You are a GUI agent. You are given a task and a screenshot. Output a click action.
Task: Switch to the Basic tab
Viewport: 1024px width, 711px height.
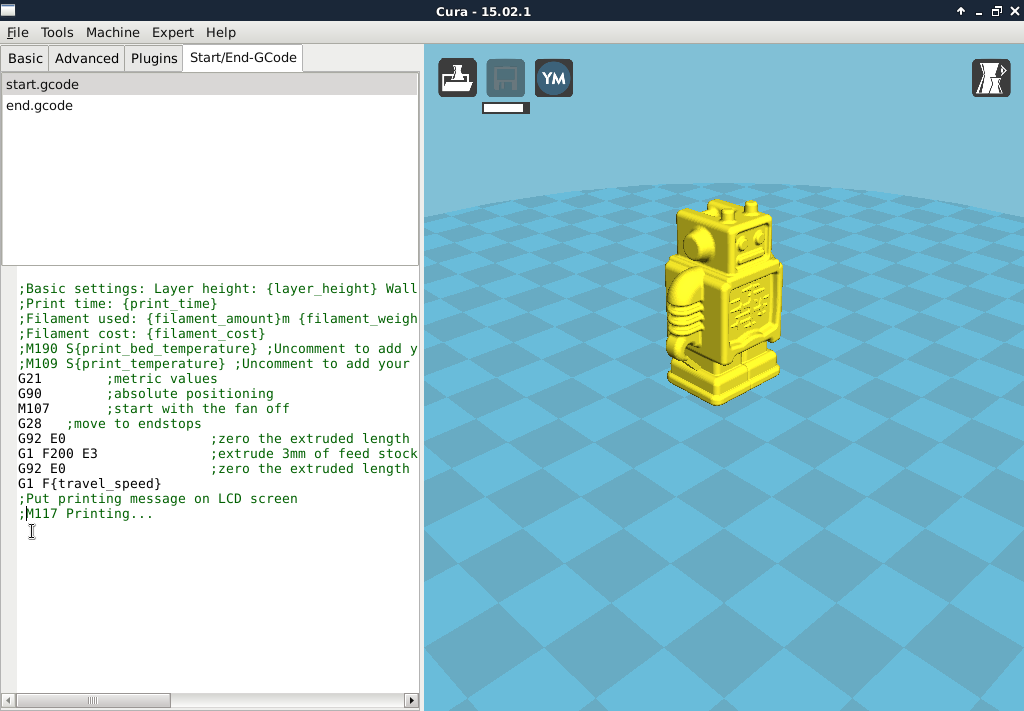coord(26,58)
